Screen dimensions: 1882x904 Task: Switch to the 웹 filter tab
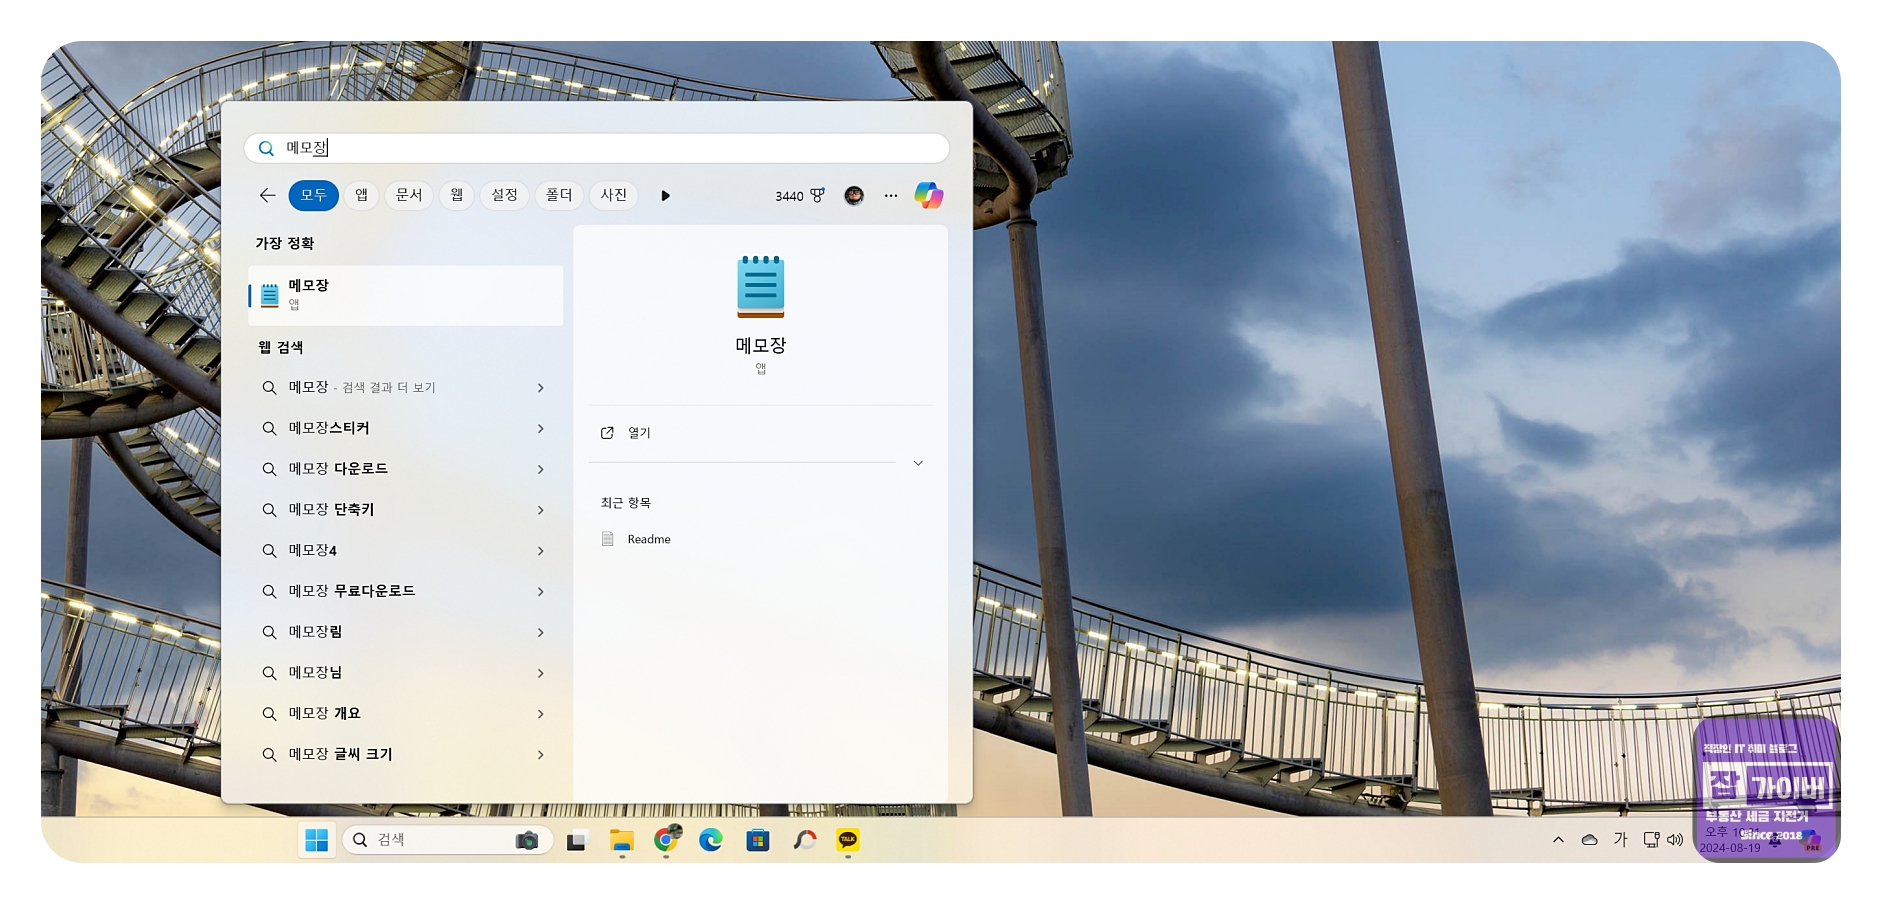[x=457, y=195]
